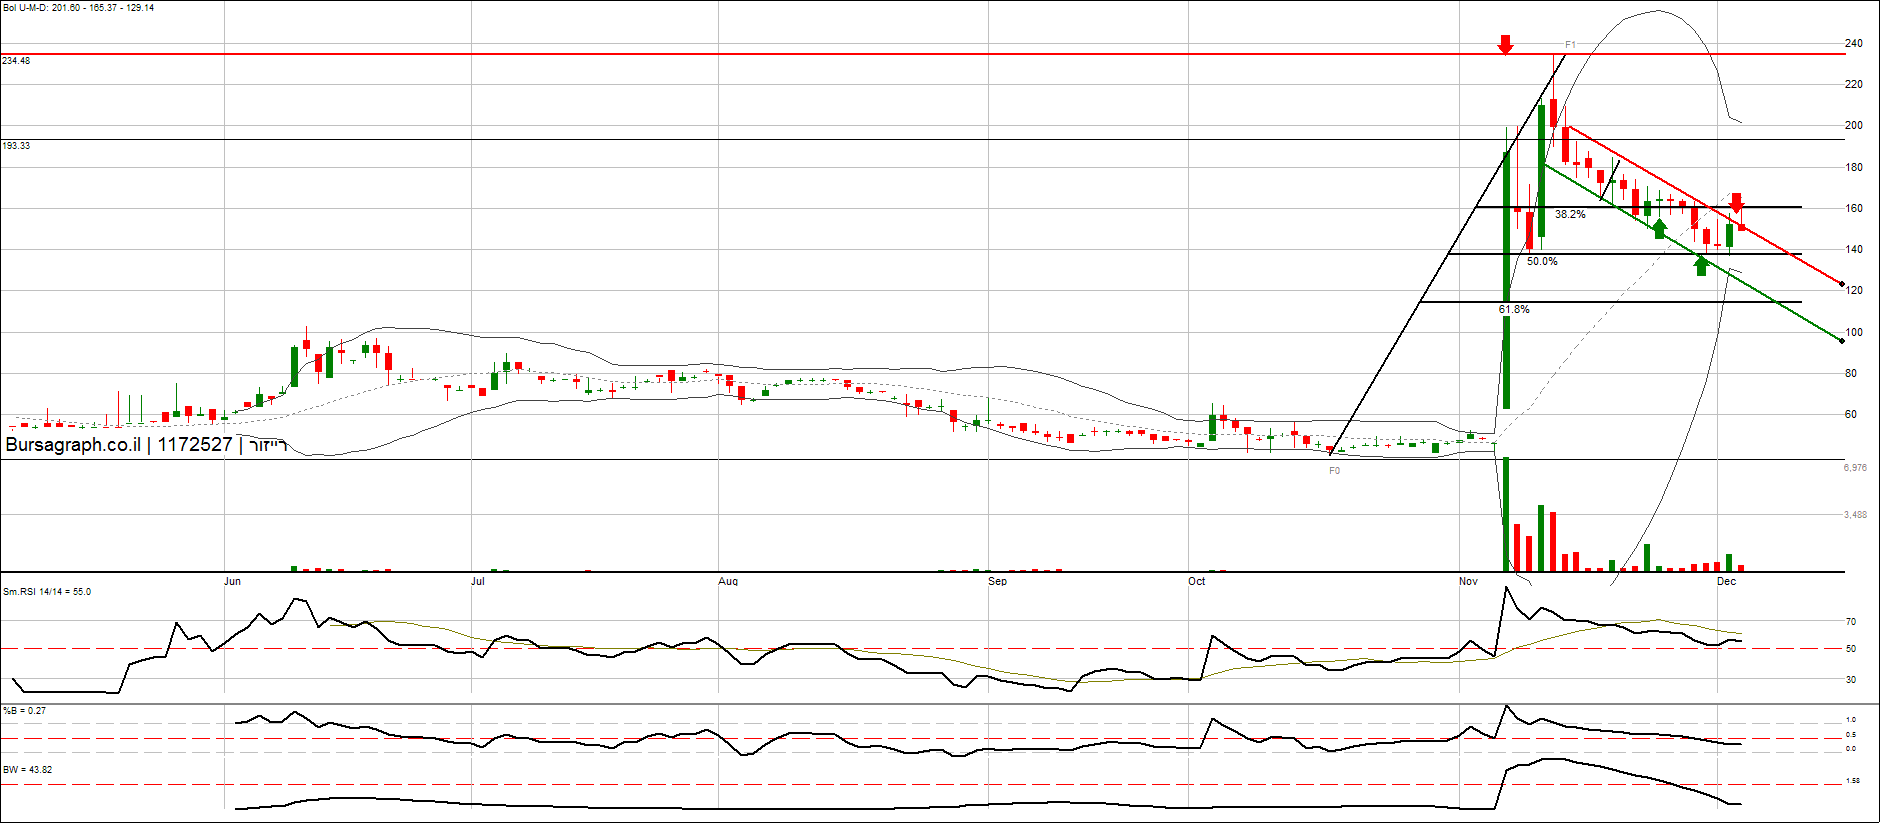Click the 61.8% Fibonacci retracement label
The image size is (1880, 823).
tap(1514, 309)
